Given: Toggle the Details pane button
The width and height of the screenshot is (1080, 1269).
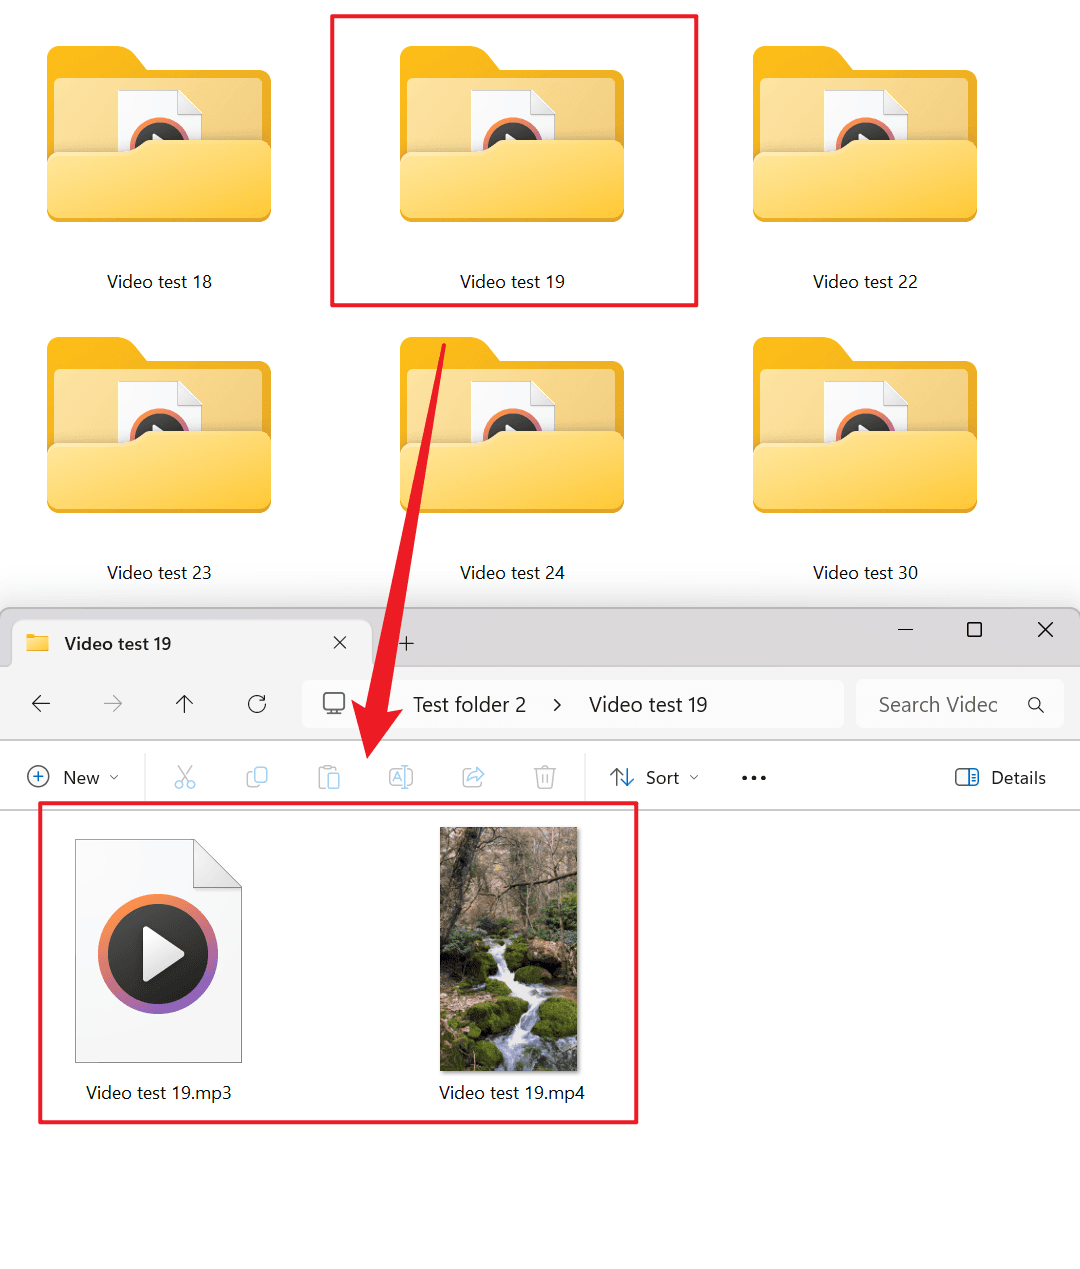Looking at the screenshot, I should (x=1000, y=777).
